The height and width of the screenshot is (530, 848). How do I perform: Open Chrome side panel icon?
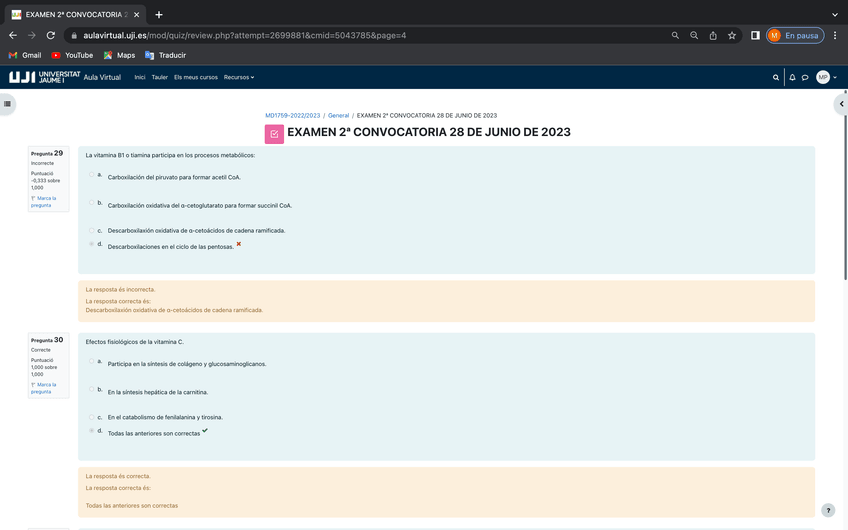pyautogui.click(x=755, y=35)
